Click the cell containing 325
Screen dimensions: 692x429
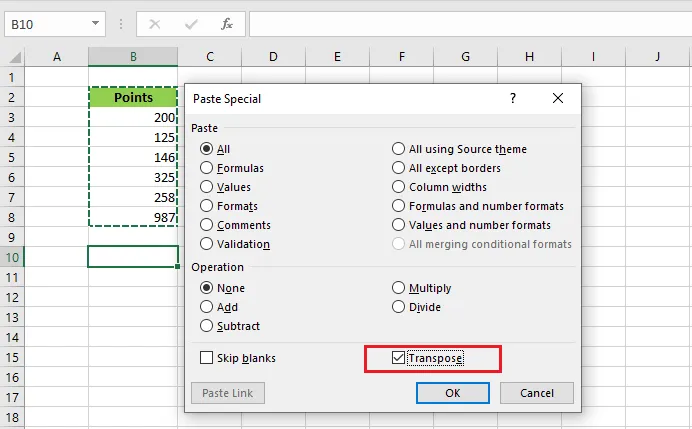click(x=133, y=177)
